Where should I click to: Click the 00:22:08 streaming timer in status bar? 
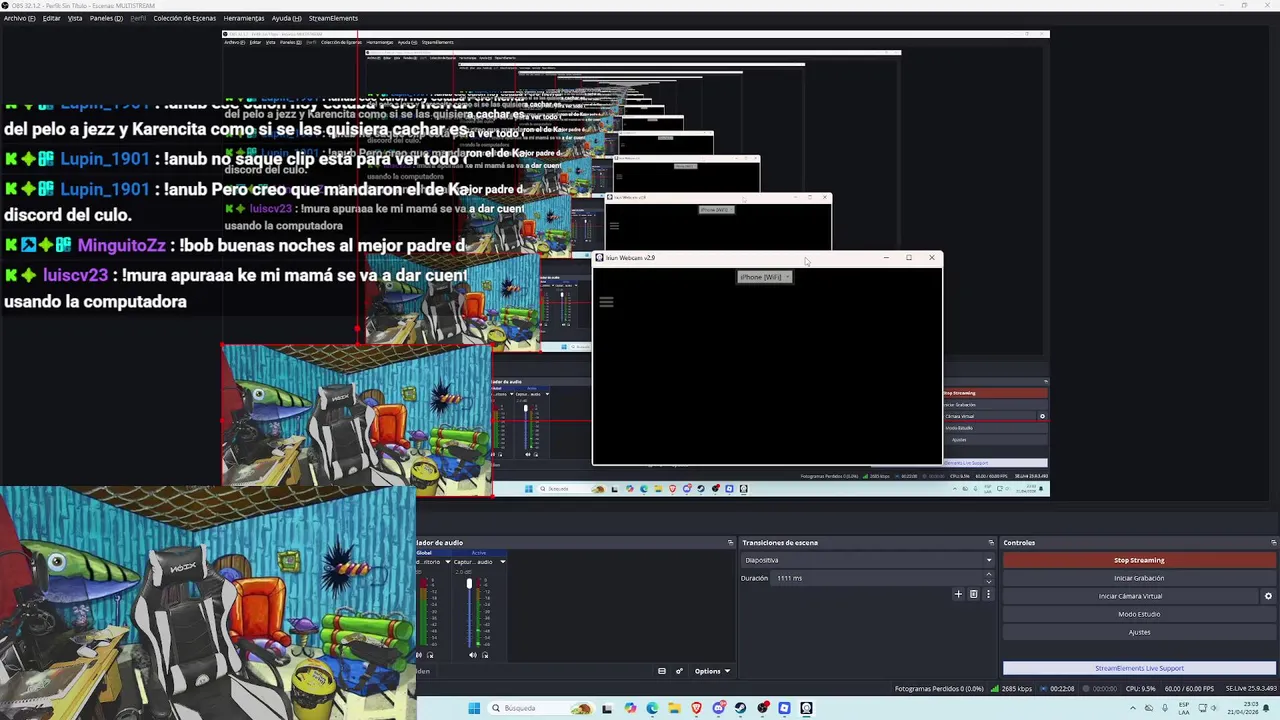pos(1057,689)
